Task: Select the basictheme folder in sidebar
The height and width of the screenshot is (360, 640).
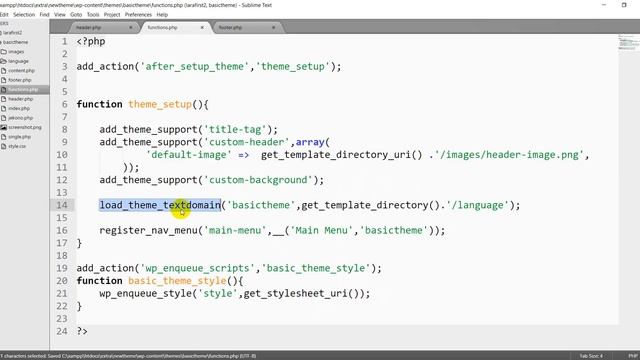Action: coord(16,42)
